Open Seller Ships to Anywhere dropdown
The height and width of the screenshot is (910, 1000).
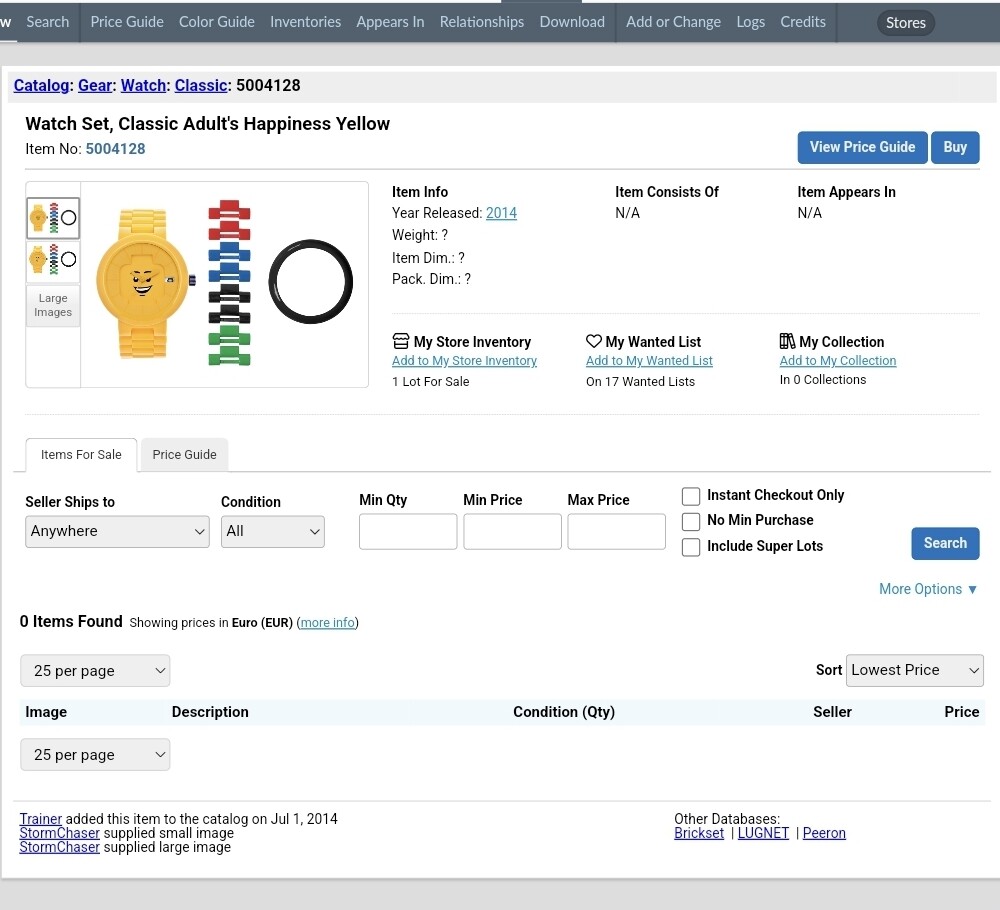click(x=117, y=531)
